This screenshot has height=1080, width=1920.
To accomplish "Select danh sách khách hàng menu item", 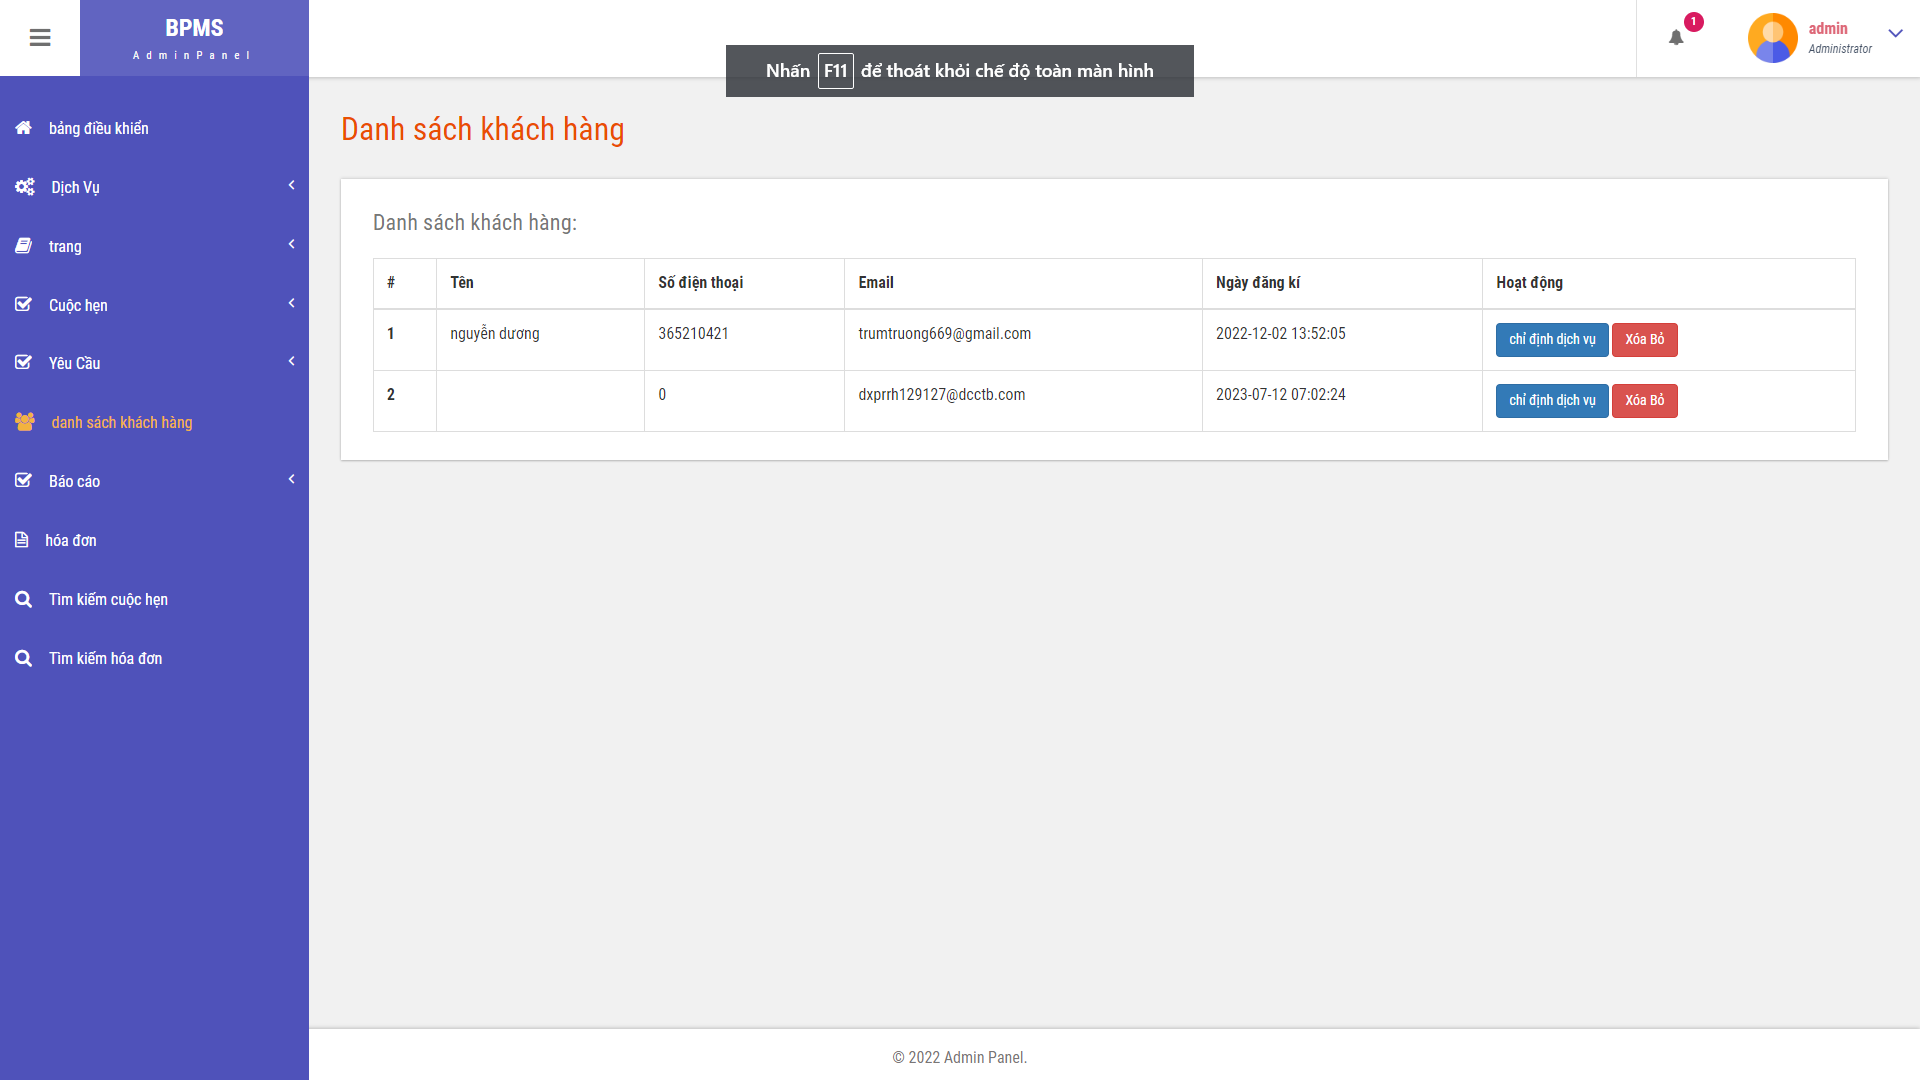I will point(121,422).
